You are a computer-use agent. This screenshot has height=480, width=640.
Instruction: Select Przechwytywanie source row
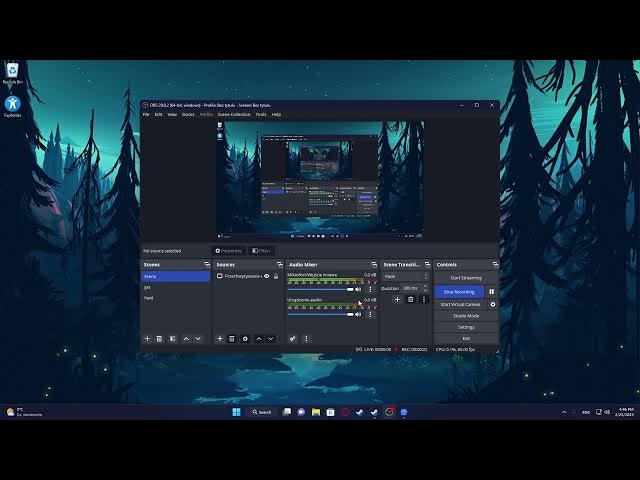(248, 276)
